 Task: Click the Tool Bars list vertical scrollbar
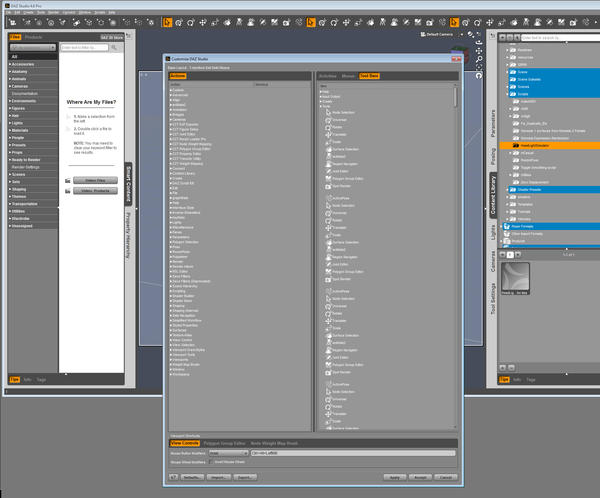(x=455, y=97)
